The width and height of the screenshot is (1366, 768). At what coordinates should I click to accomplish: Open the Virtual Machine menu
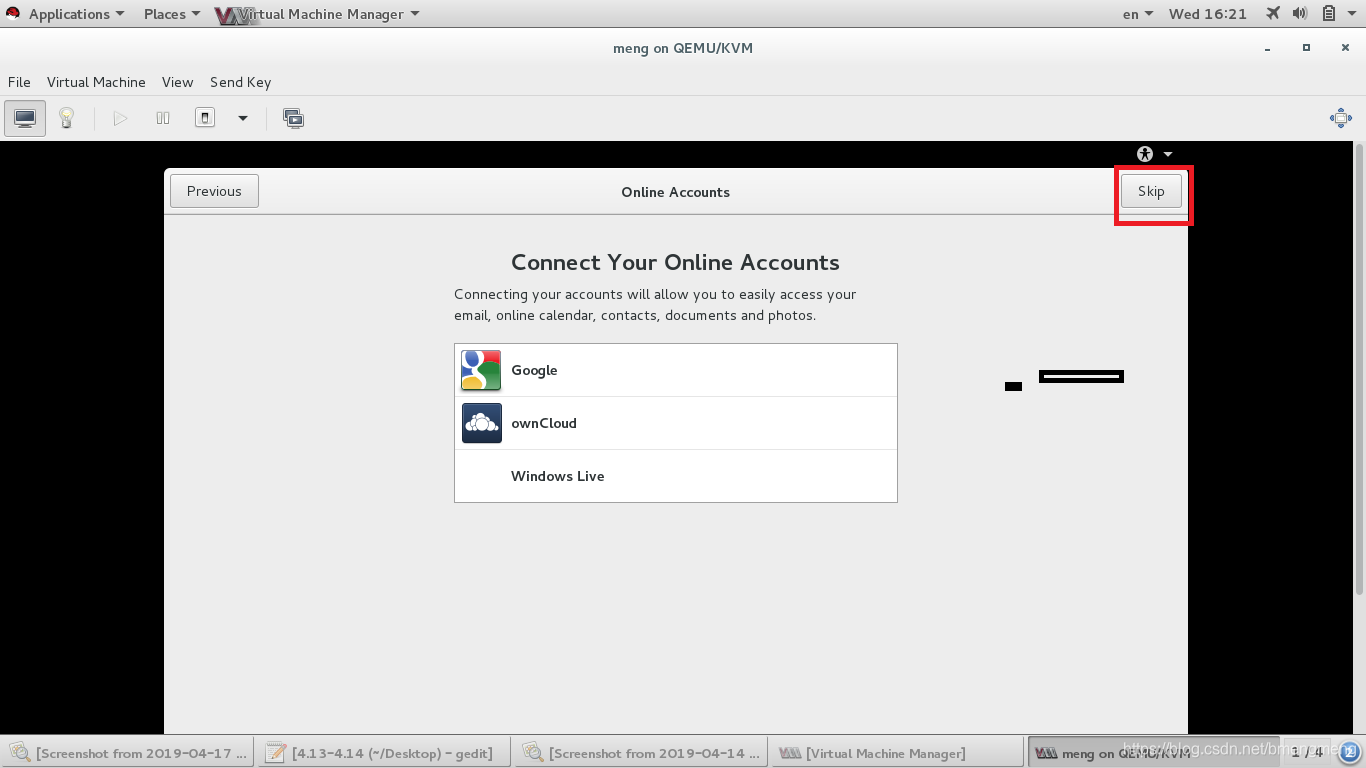(x=96, y=82)
